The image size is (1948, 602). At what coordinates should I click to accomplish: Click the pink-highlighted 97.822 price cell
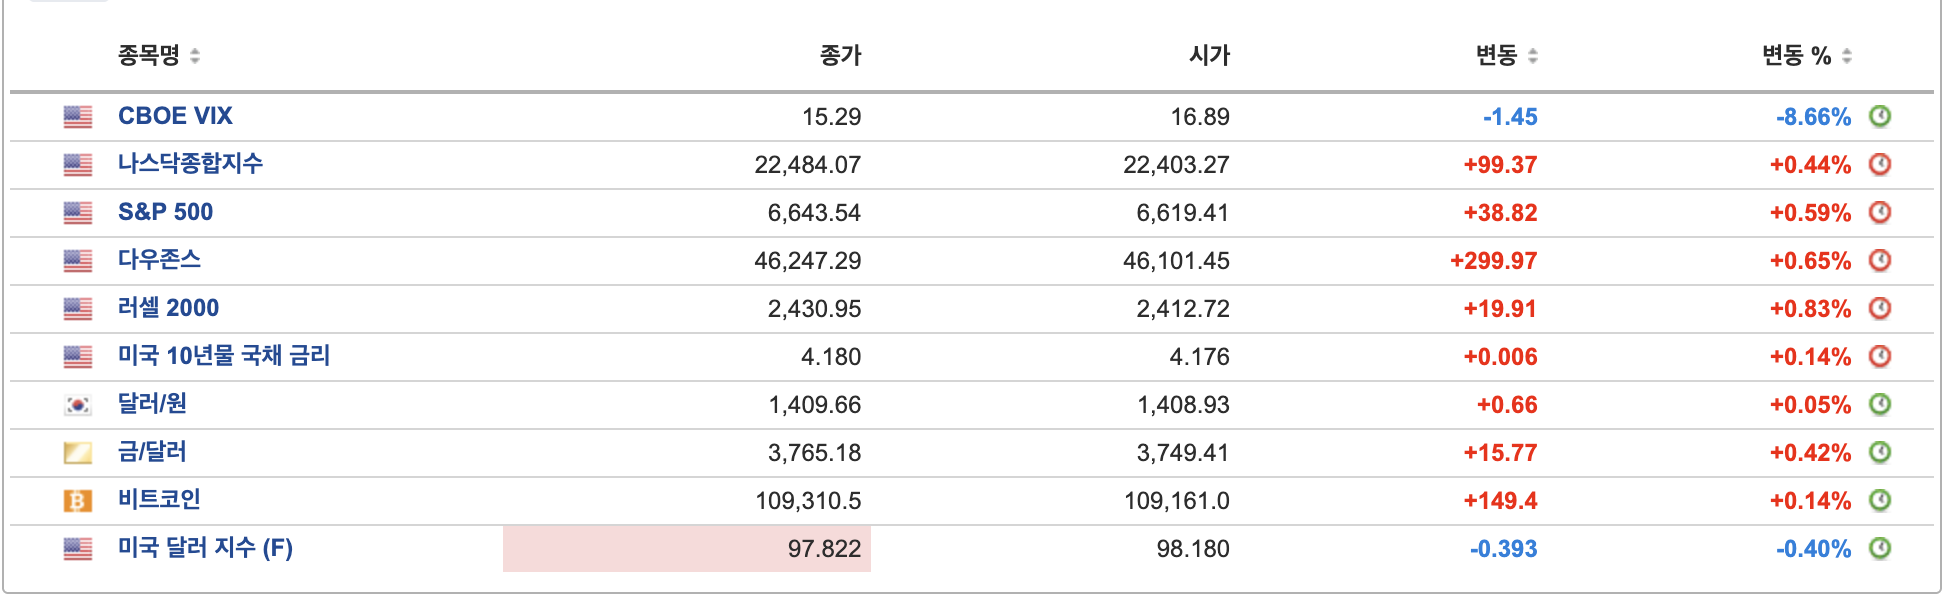[688, 548]
